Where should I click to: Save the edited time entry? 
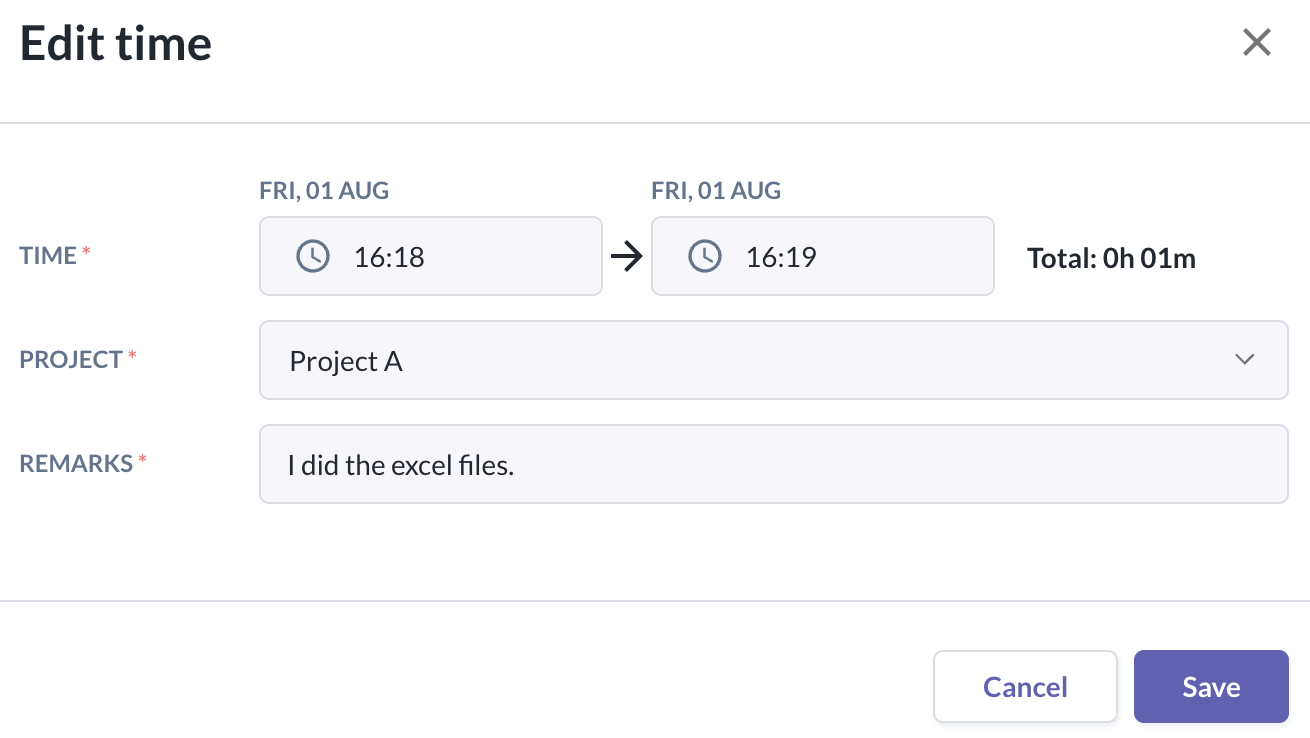coord(1210,687)
